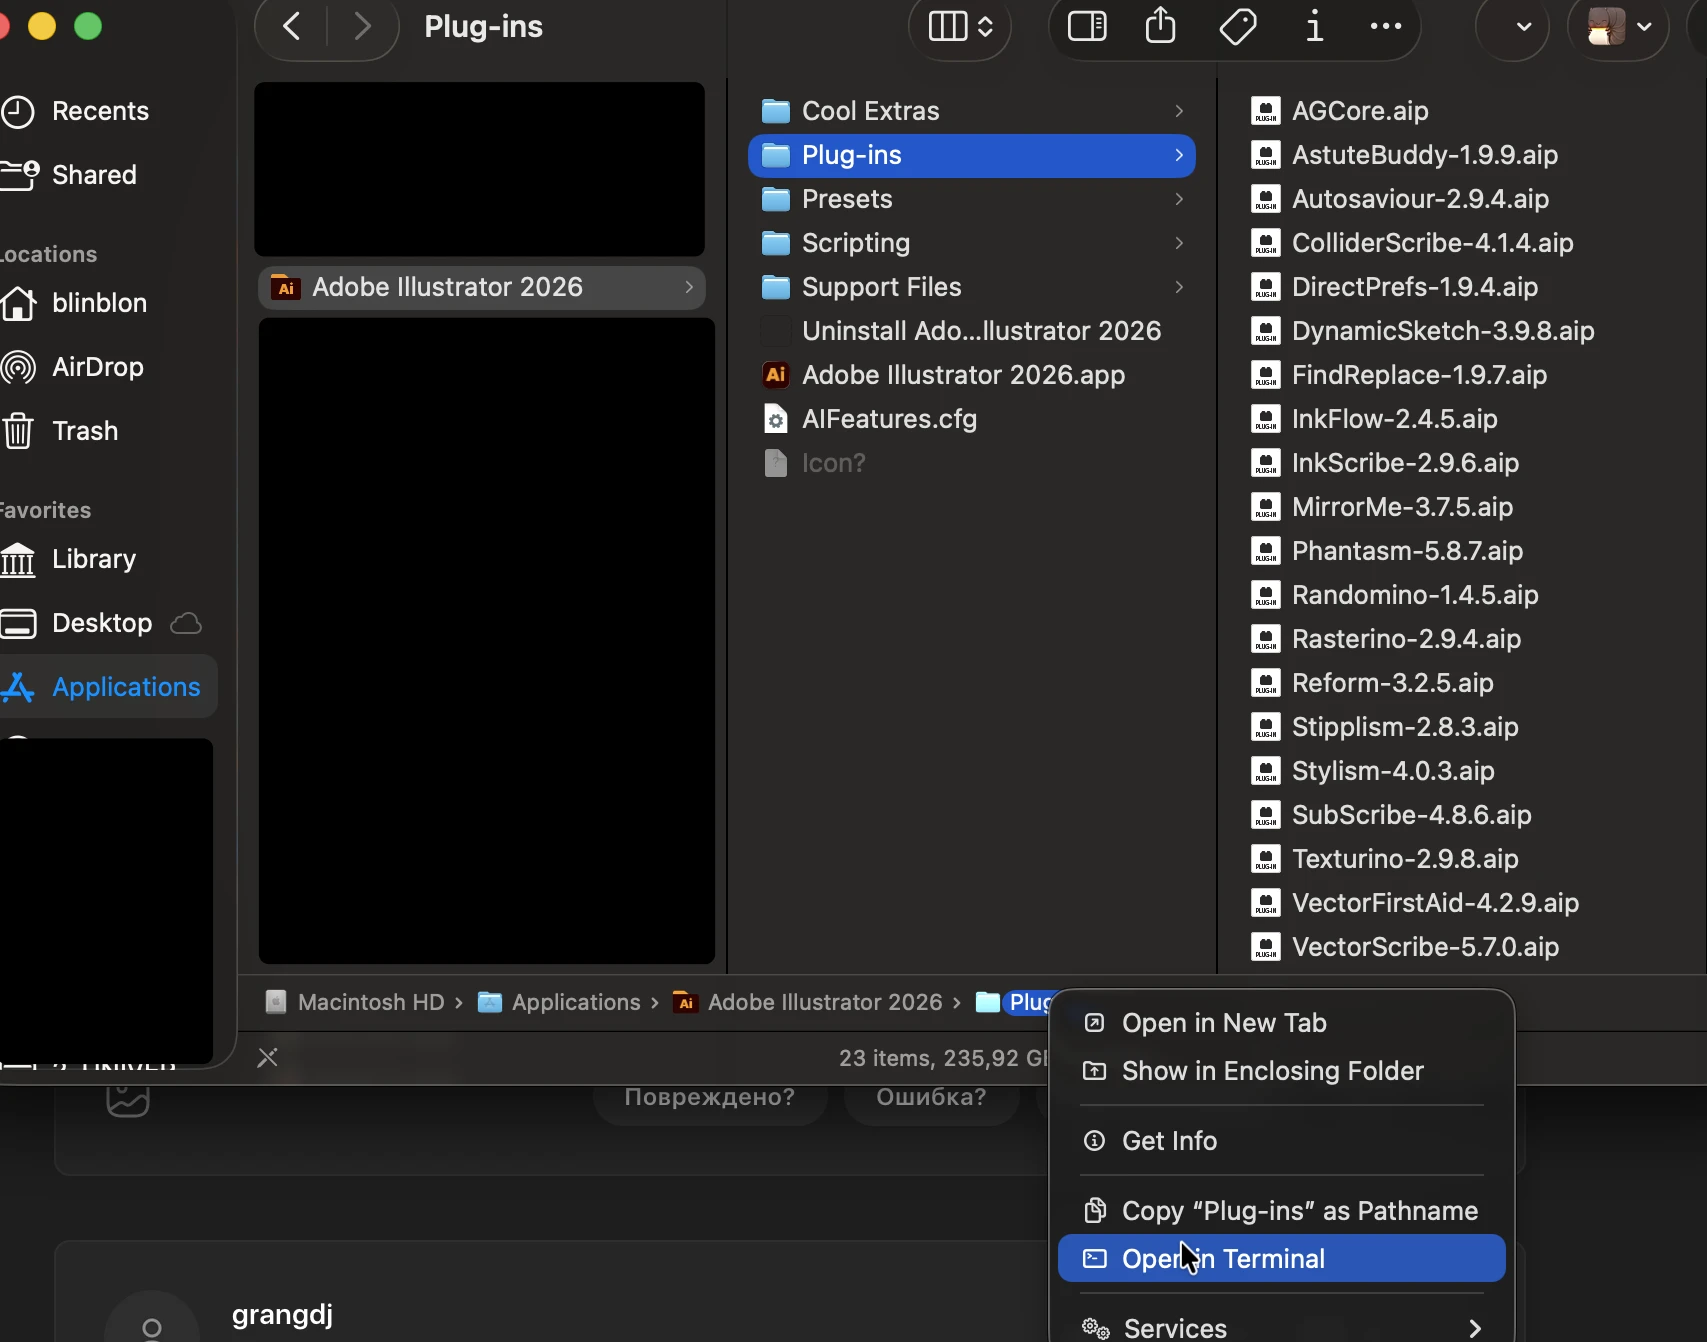Click the iCloud status icon beside Desktop
The width and height of the screenshot is (1707, 1342).
[186, 623]
